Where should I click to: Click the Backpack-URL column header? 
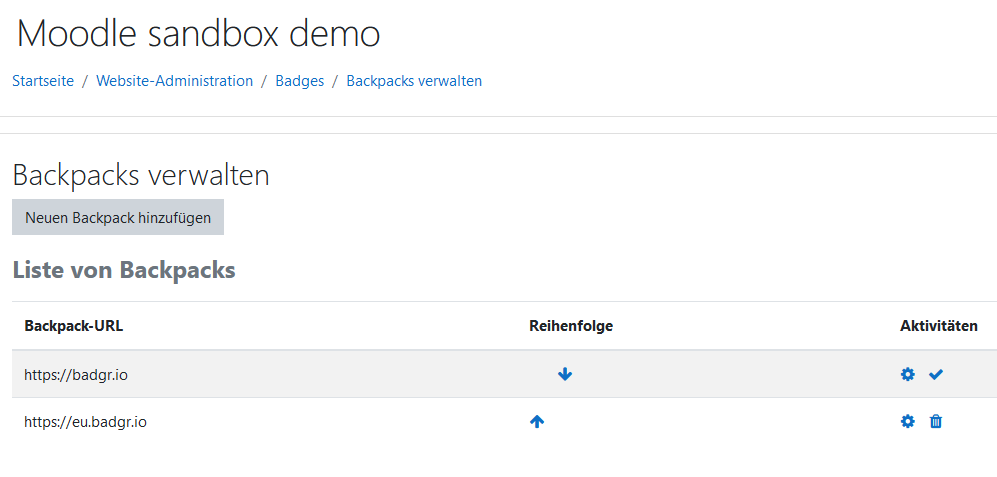pyautogui.click(x=74, y=326)
